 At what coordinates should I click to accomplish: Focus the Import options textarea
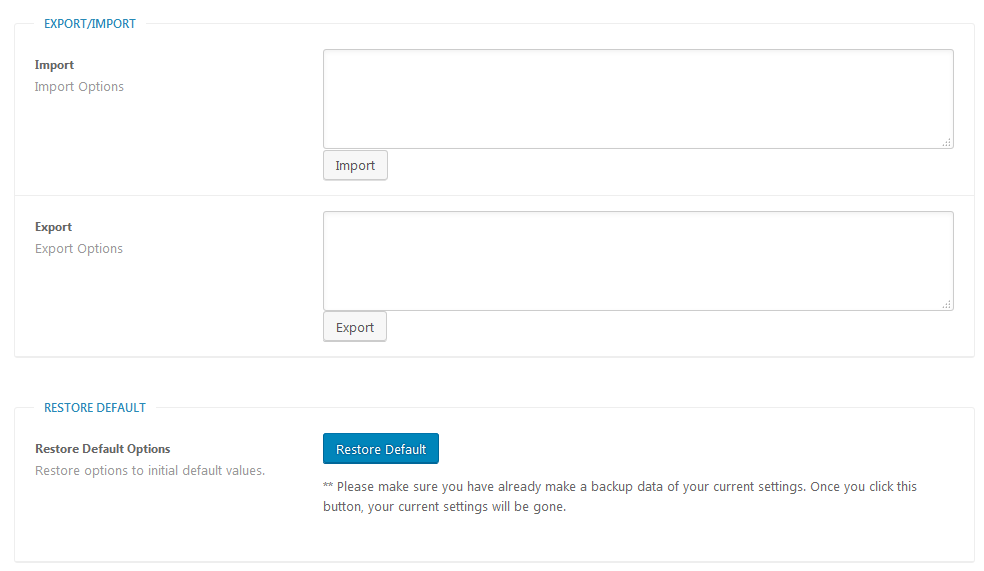coord(638,99)
